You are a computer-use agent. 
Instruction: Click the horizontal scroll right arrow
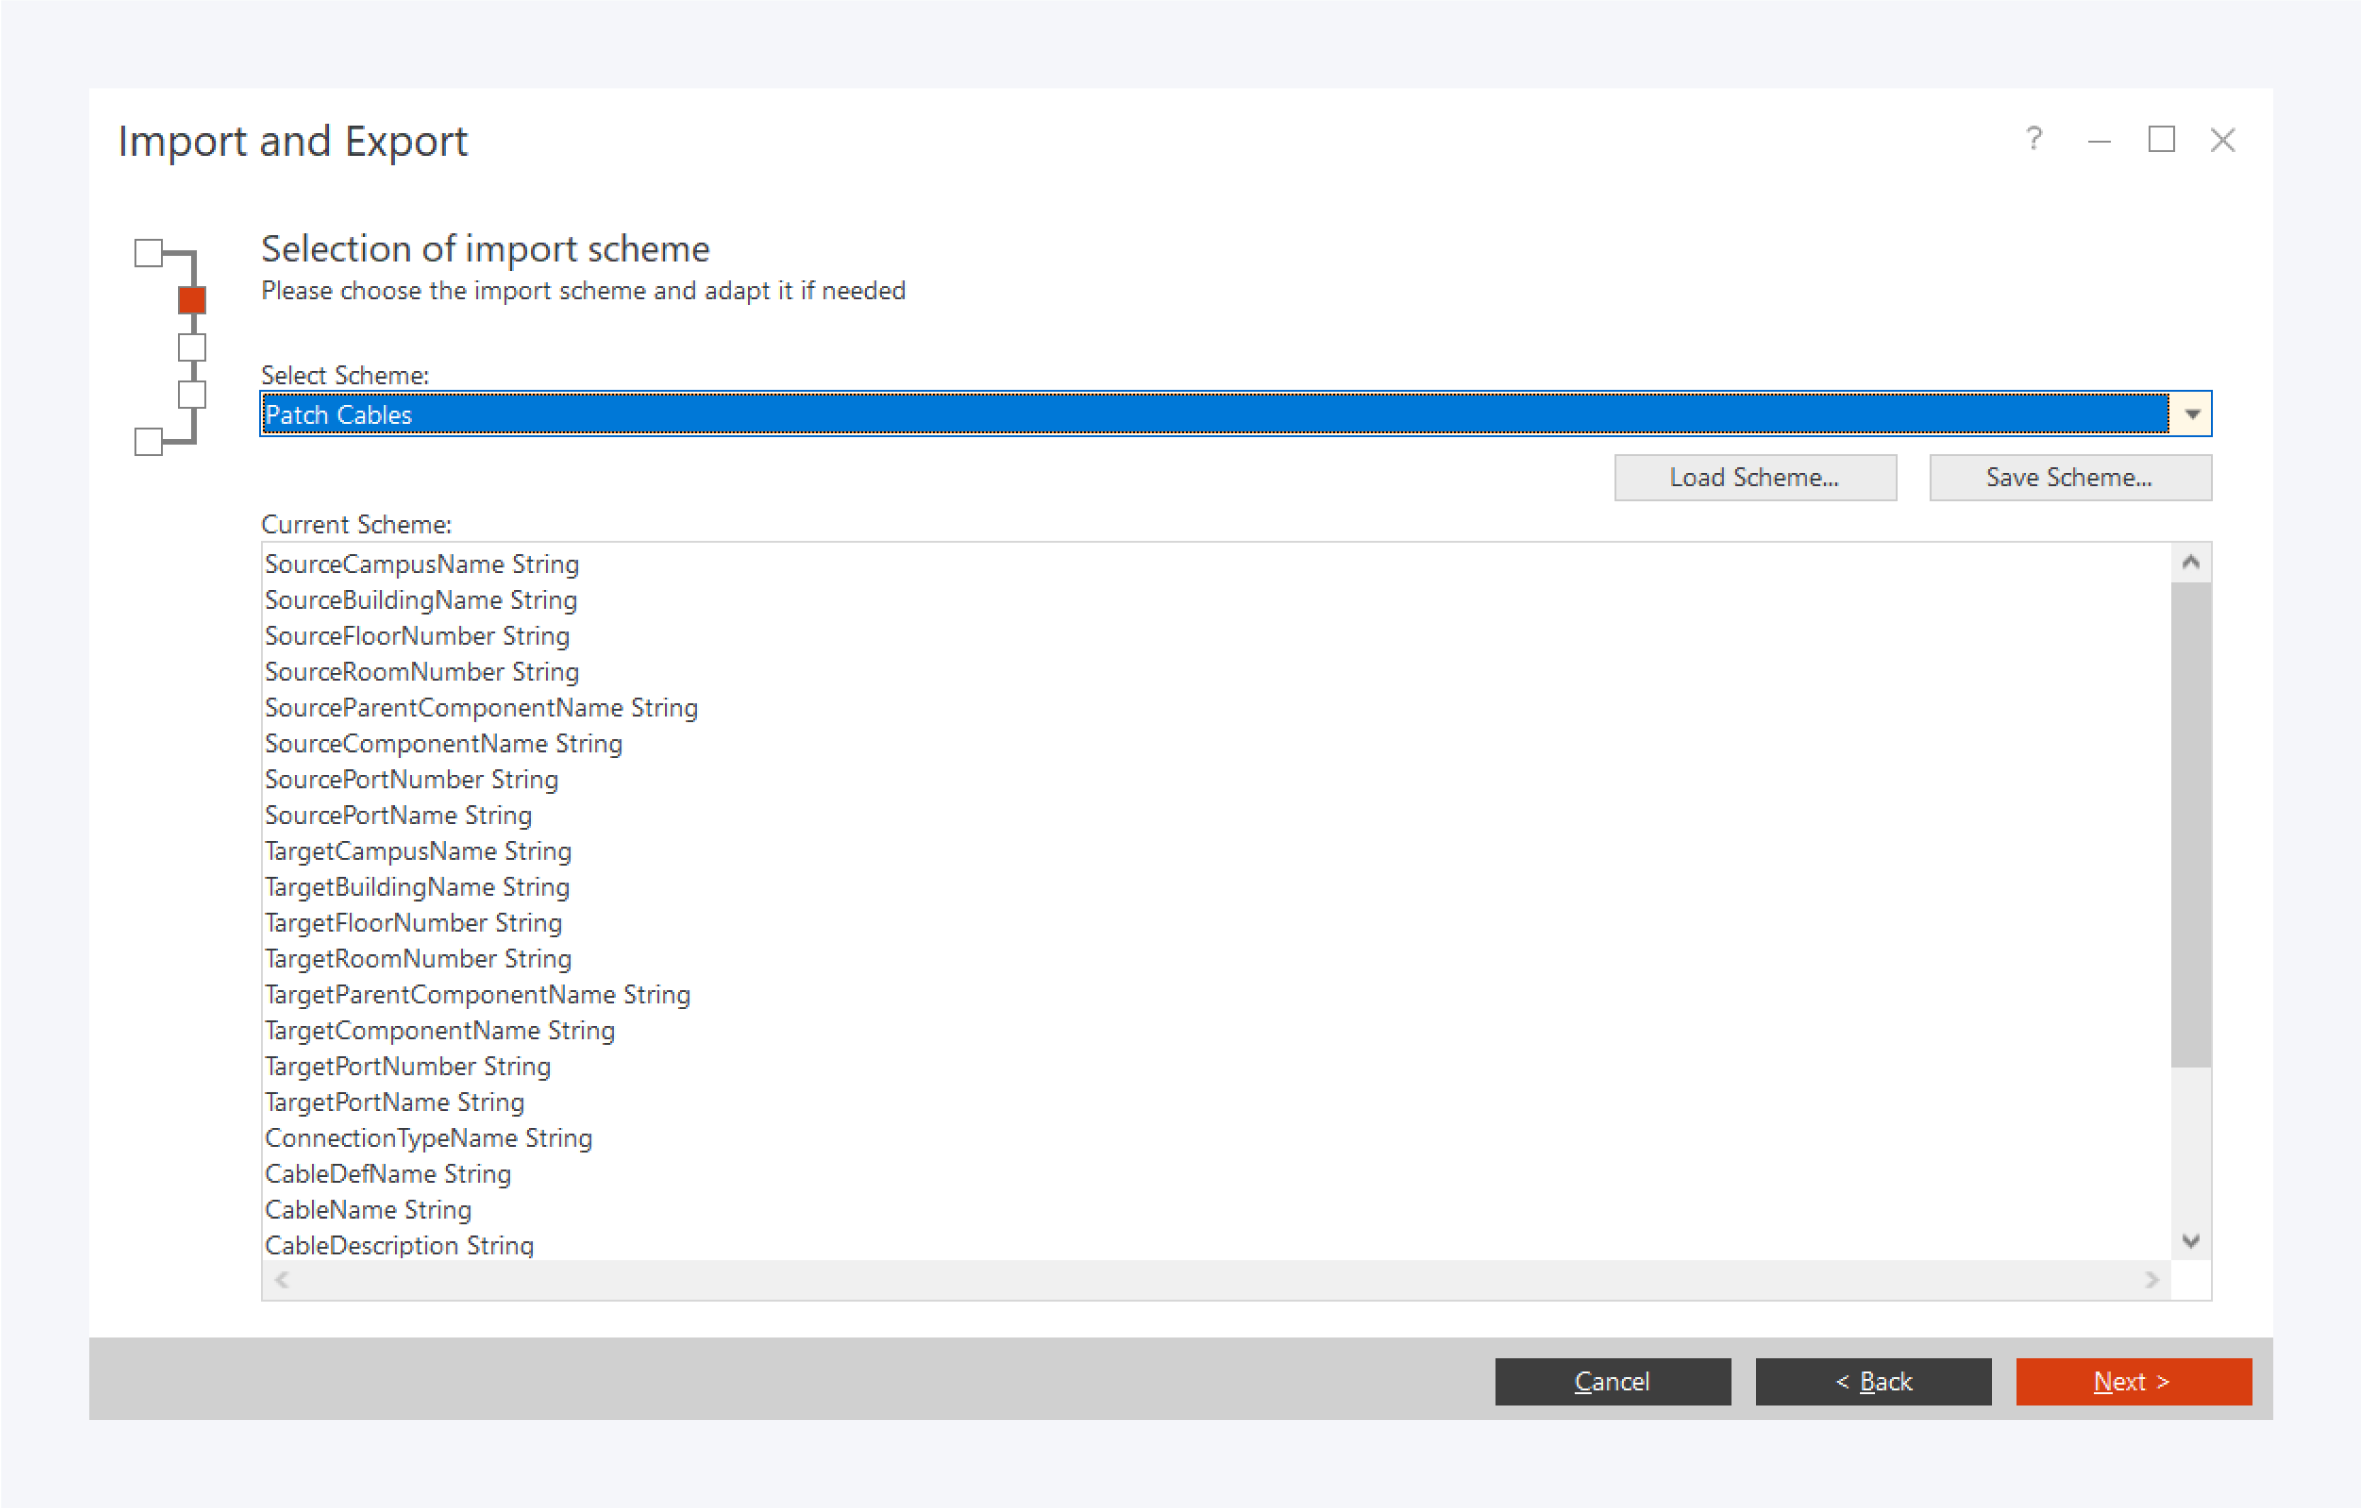[x=2151, y=1280]
